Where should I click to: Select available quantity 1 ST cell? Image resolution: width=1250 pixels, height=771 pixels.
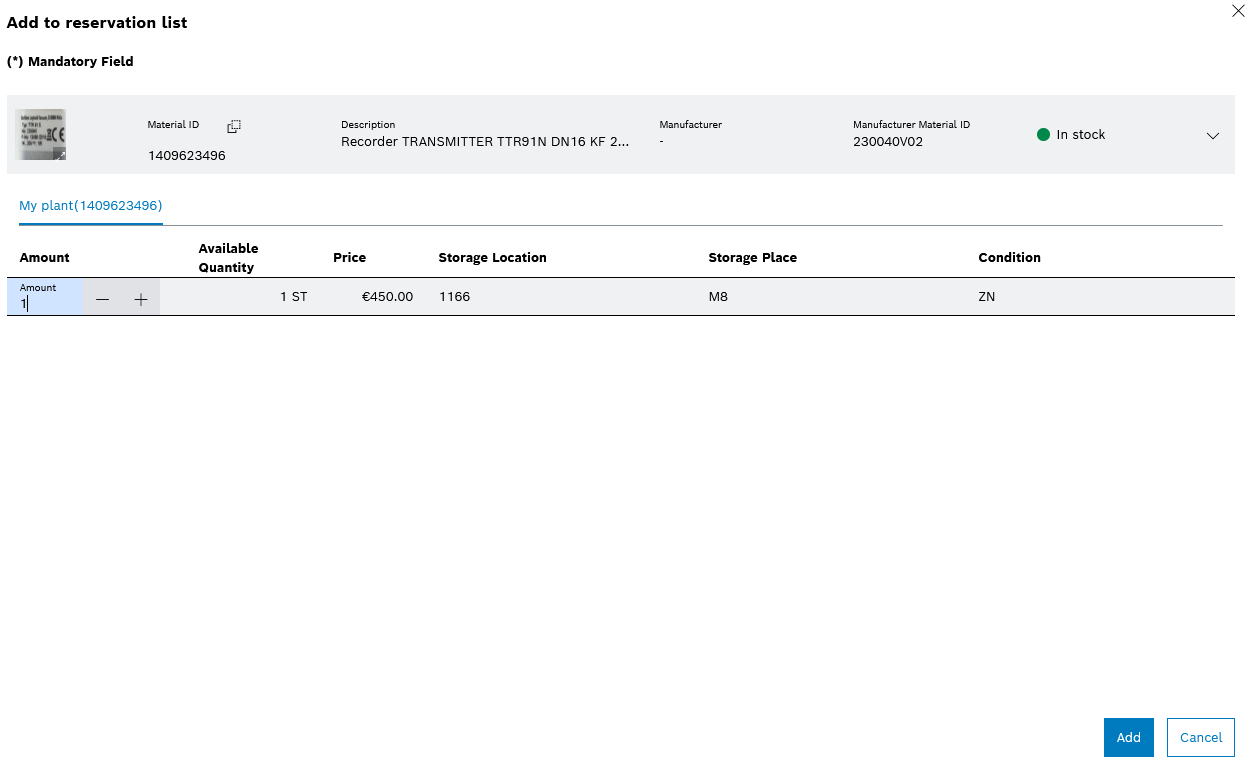coord(294,297)
